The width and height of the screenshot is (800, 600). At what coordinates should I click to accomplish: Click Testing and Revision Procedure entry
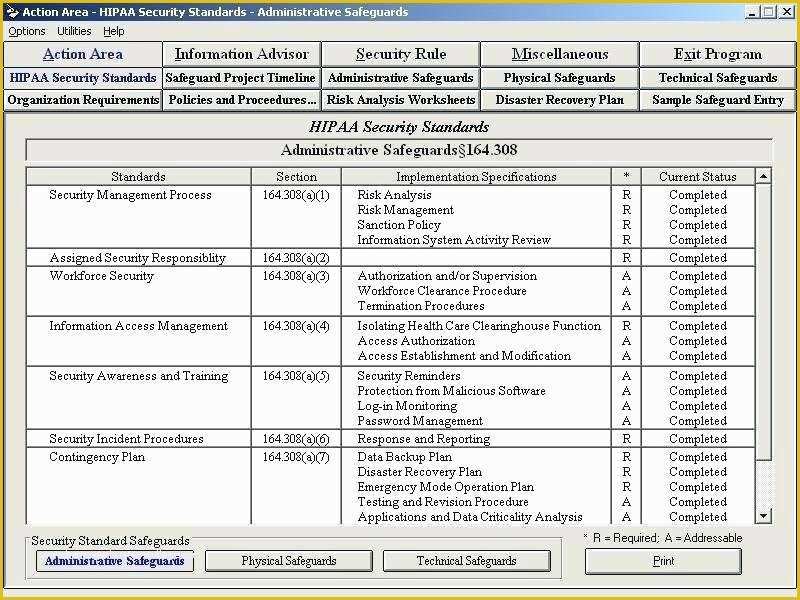(x=443, y=502)
